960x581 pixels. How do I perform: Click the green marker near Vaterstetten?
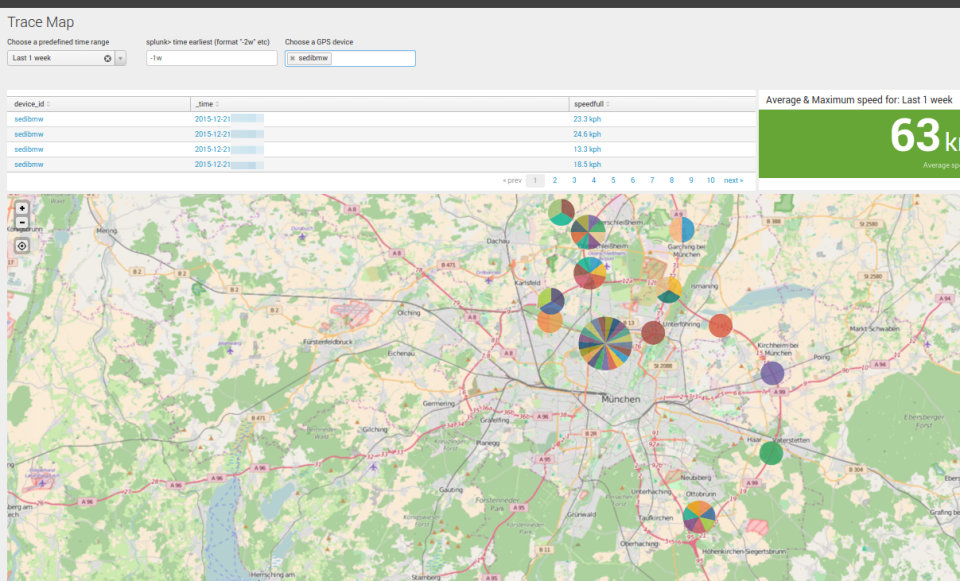(x=771, y=453)
